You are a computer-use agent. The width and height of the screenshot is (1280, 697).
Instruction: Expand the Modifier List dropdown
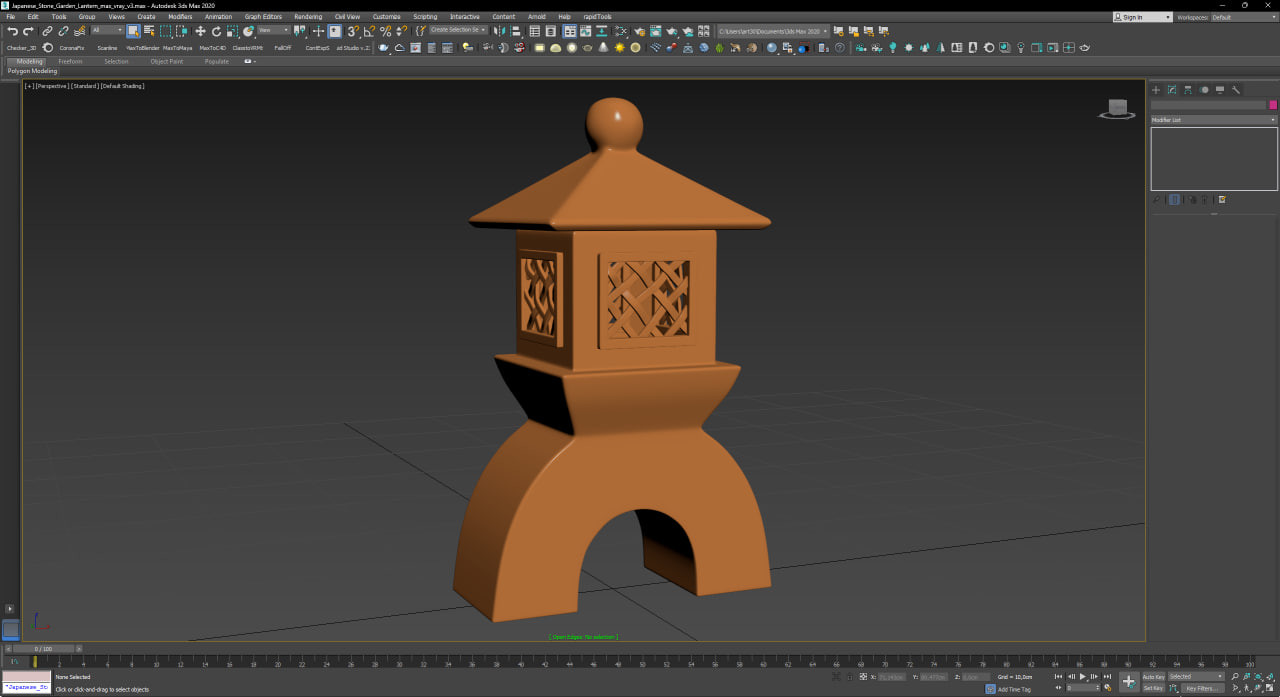1214,120
